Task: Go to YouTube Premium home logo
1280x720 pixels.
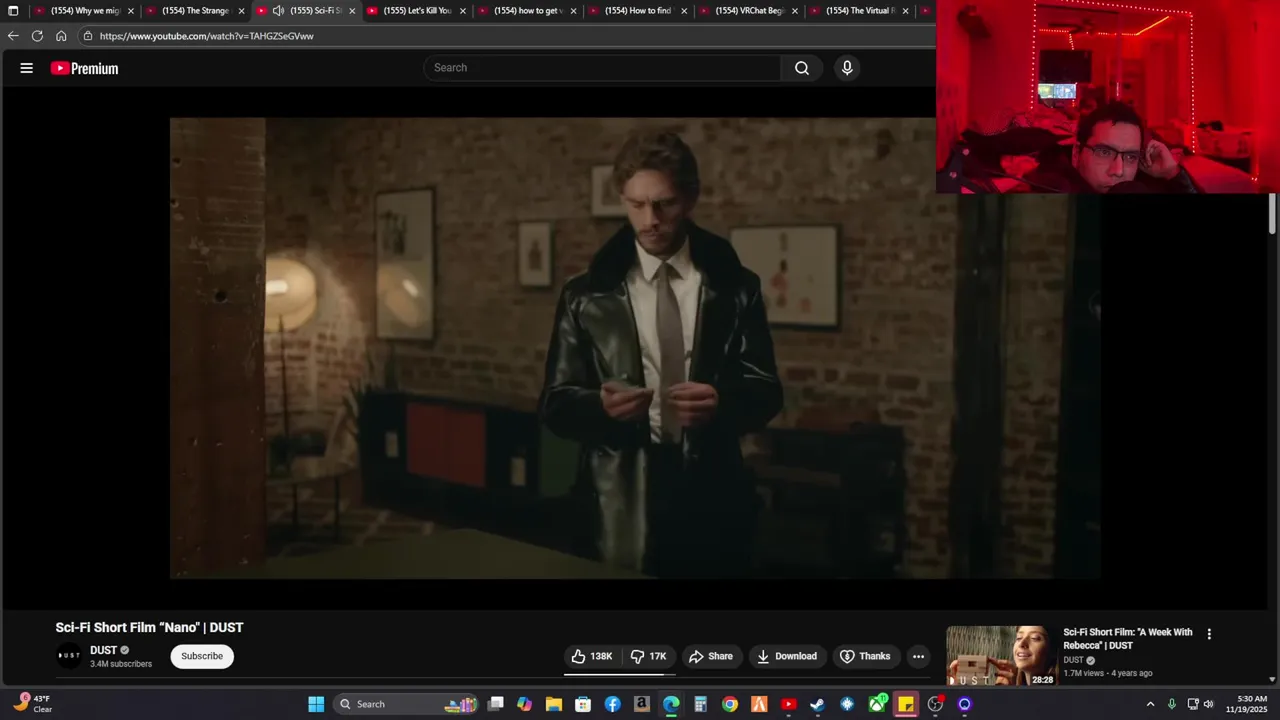Action: [85, 68]
